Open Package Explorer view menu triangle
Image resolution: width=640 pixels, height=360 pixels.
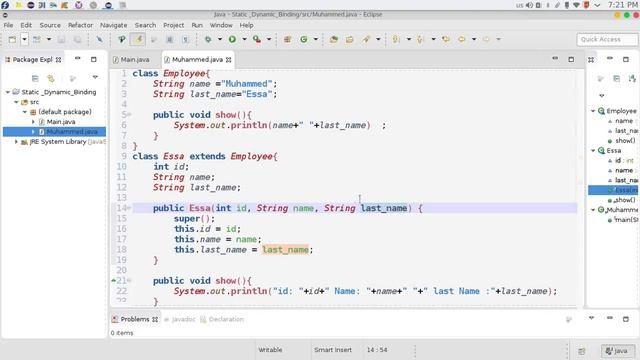click(95, 77)
